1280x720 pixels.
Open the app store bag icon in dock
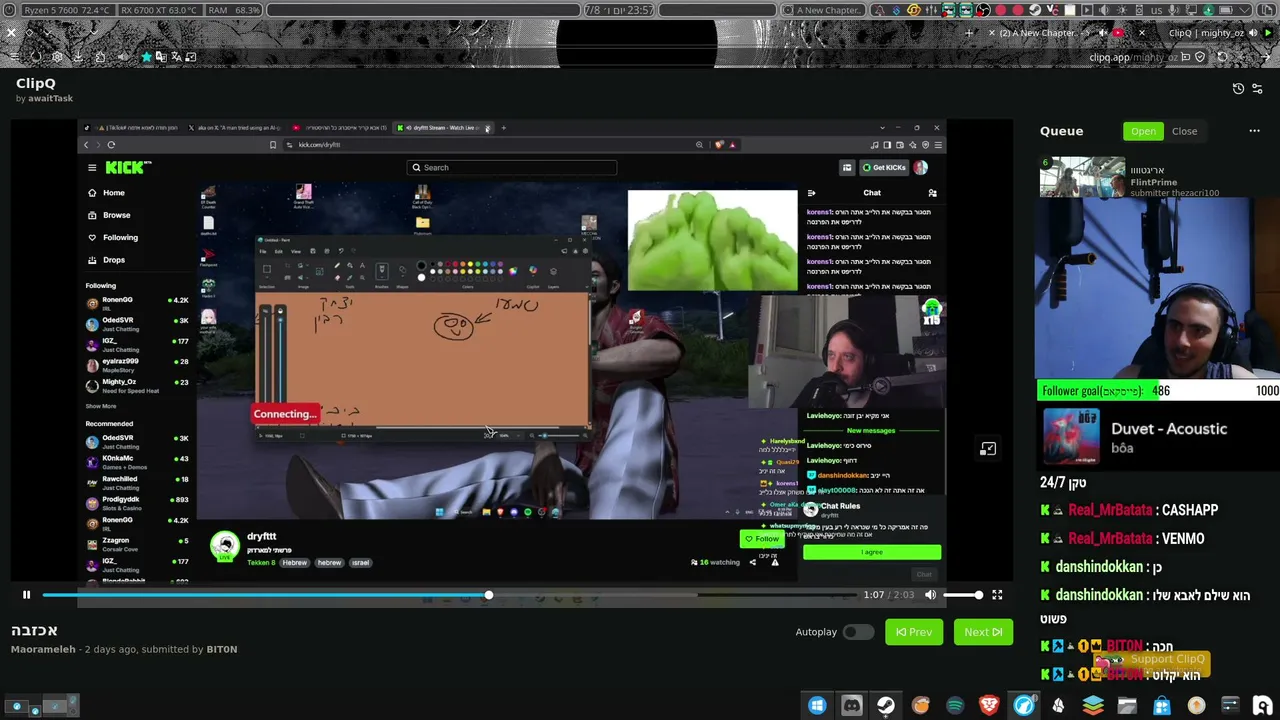tap(1162, 706)
